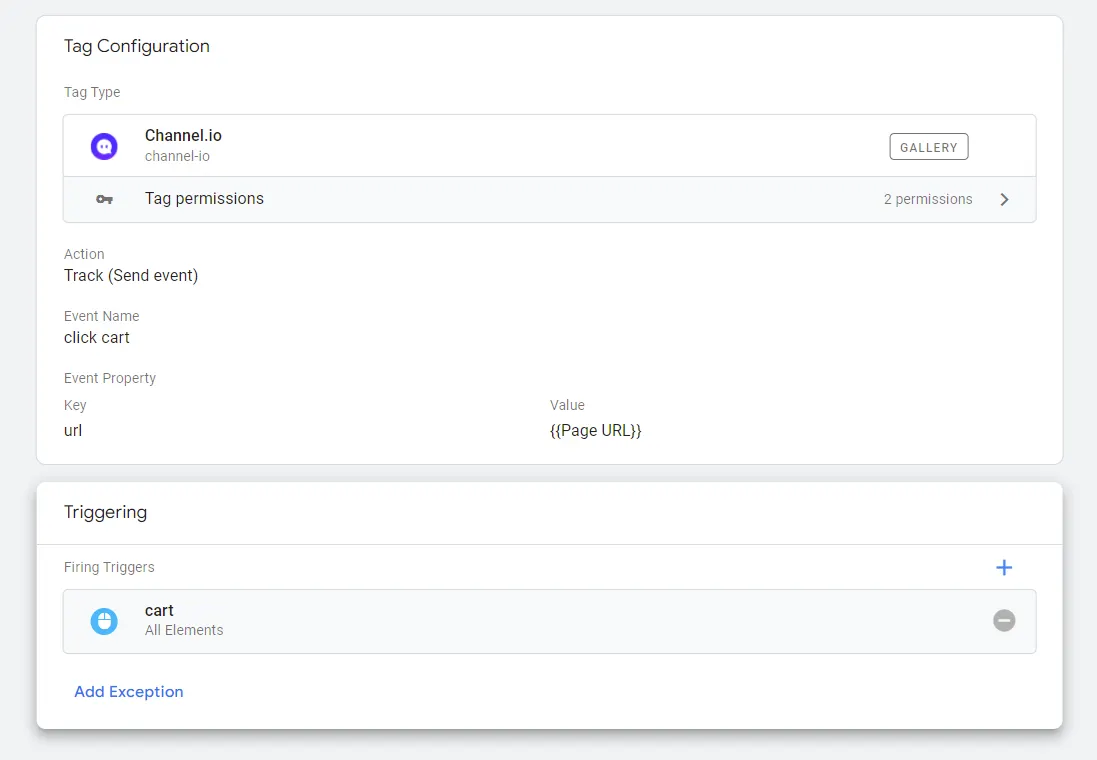Click the {{Page URL}} value field
The width and height of the screenshot is (1097, 760).
(x=595, y=431)
